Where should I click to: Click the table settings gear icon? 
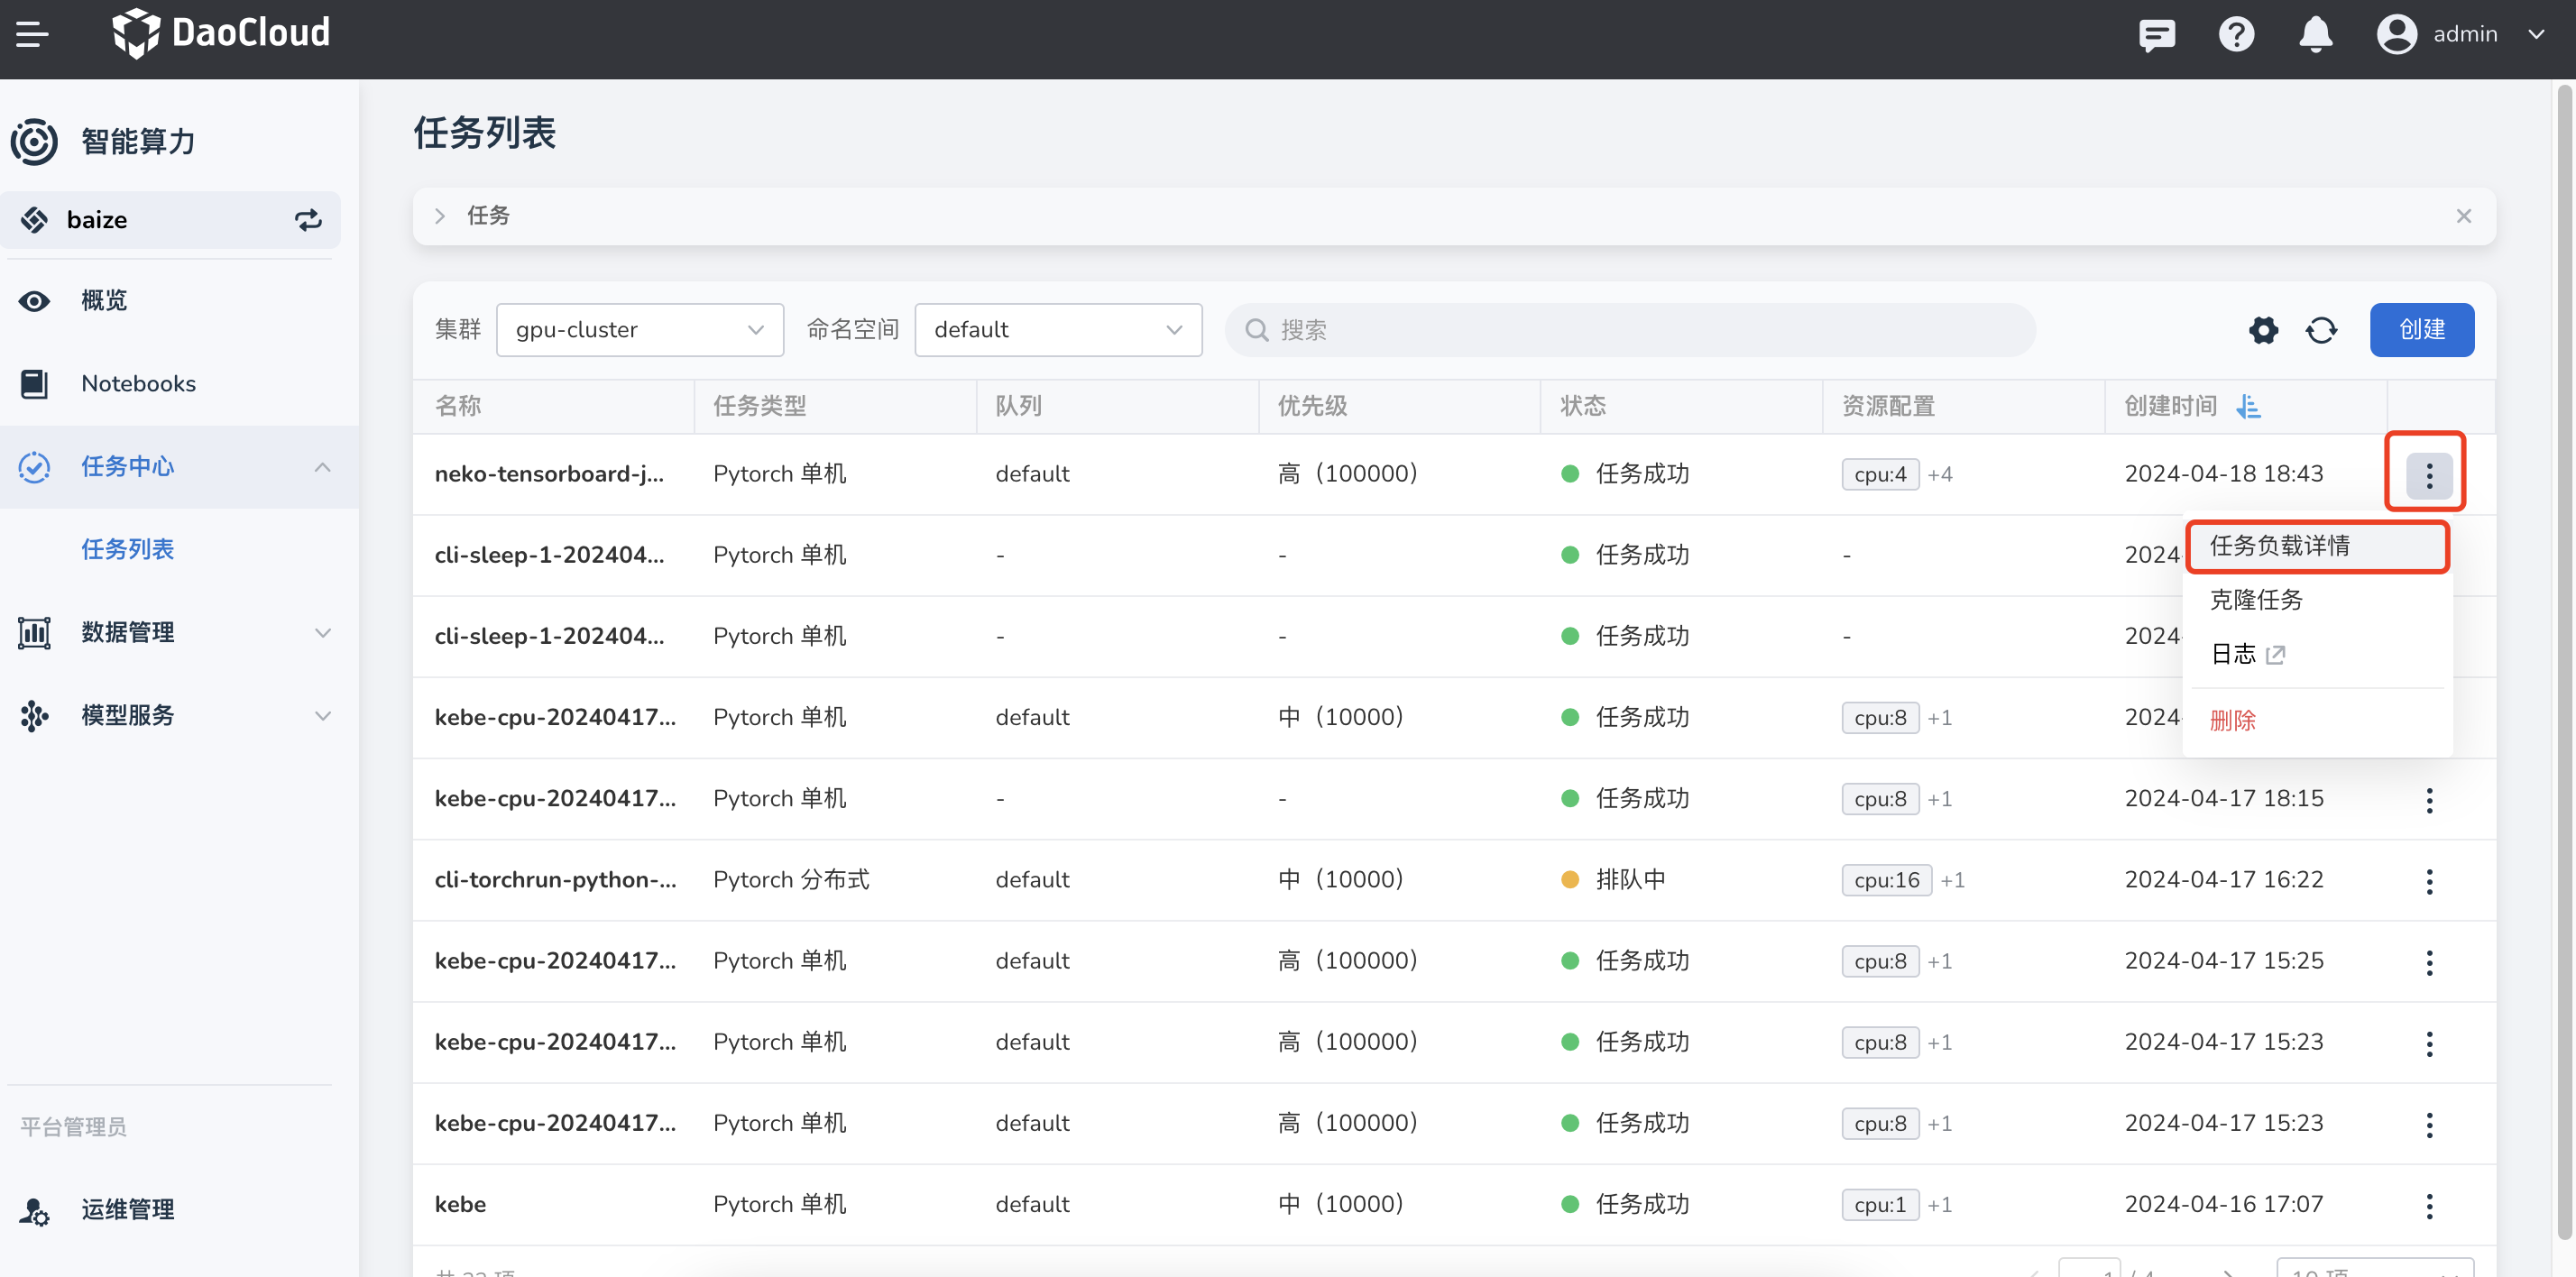2263,330
